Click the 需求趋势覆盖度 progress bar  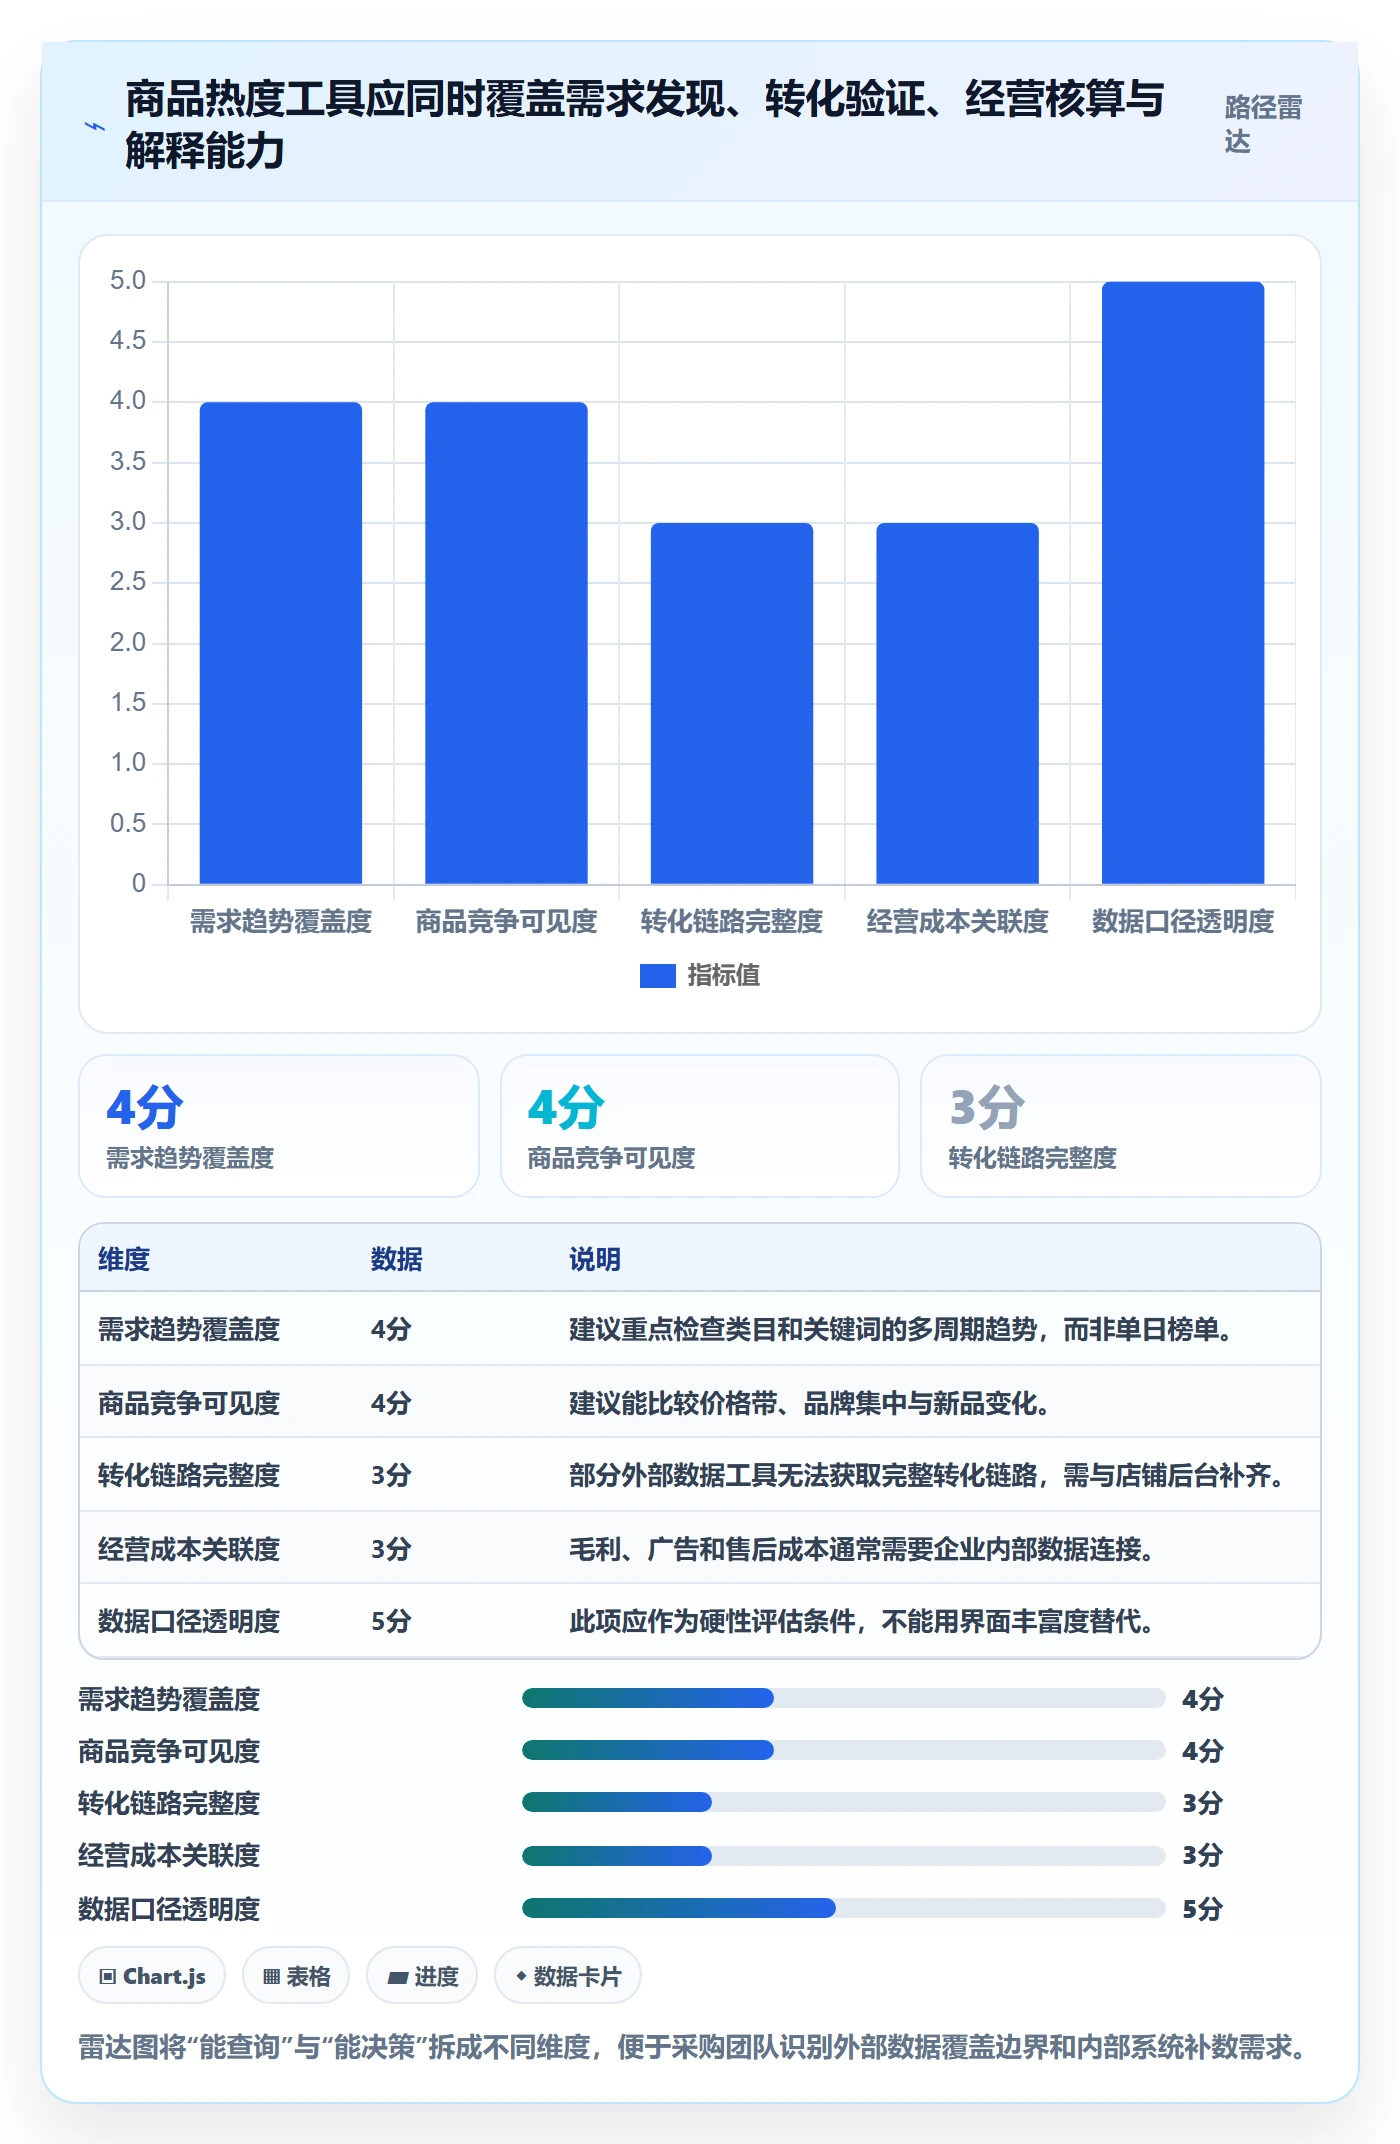pyautogui.click(x=844, y=1698)
